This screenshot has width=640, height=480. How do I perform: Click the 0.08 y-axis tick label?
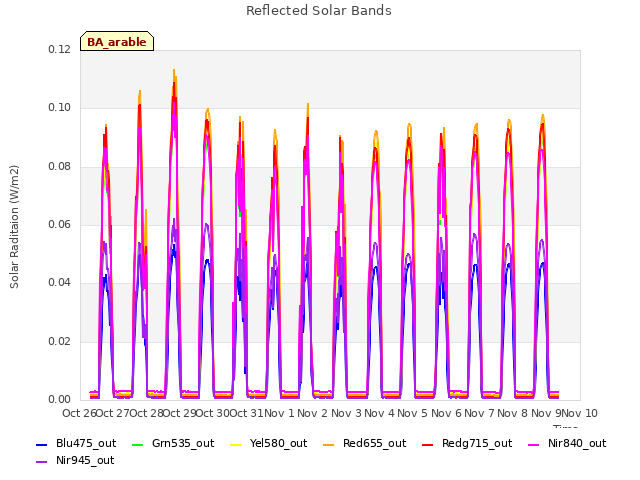(x=60, y=166)
